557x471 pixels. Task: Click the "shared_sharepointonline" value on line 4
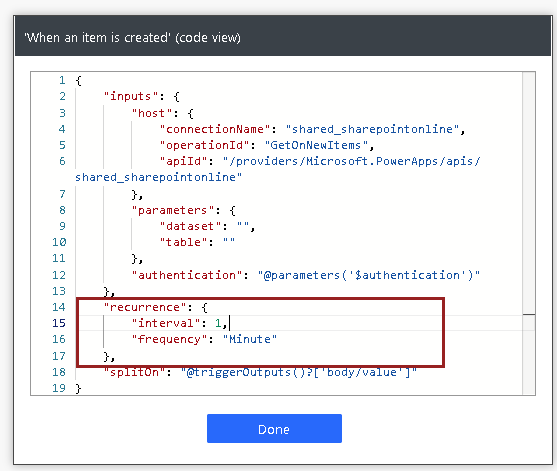[372, 129]
